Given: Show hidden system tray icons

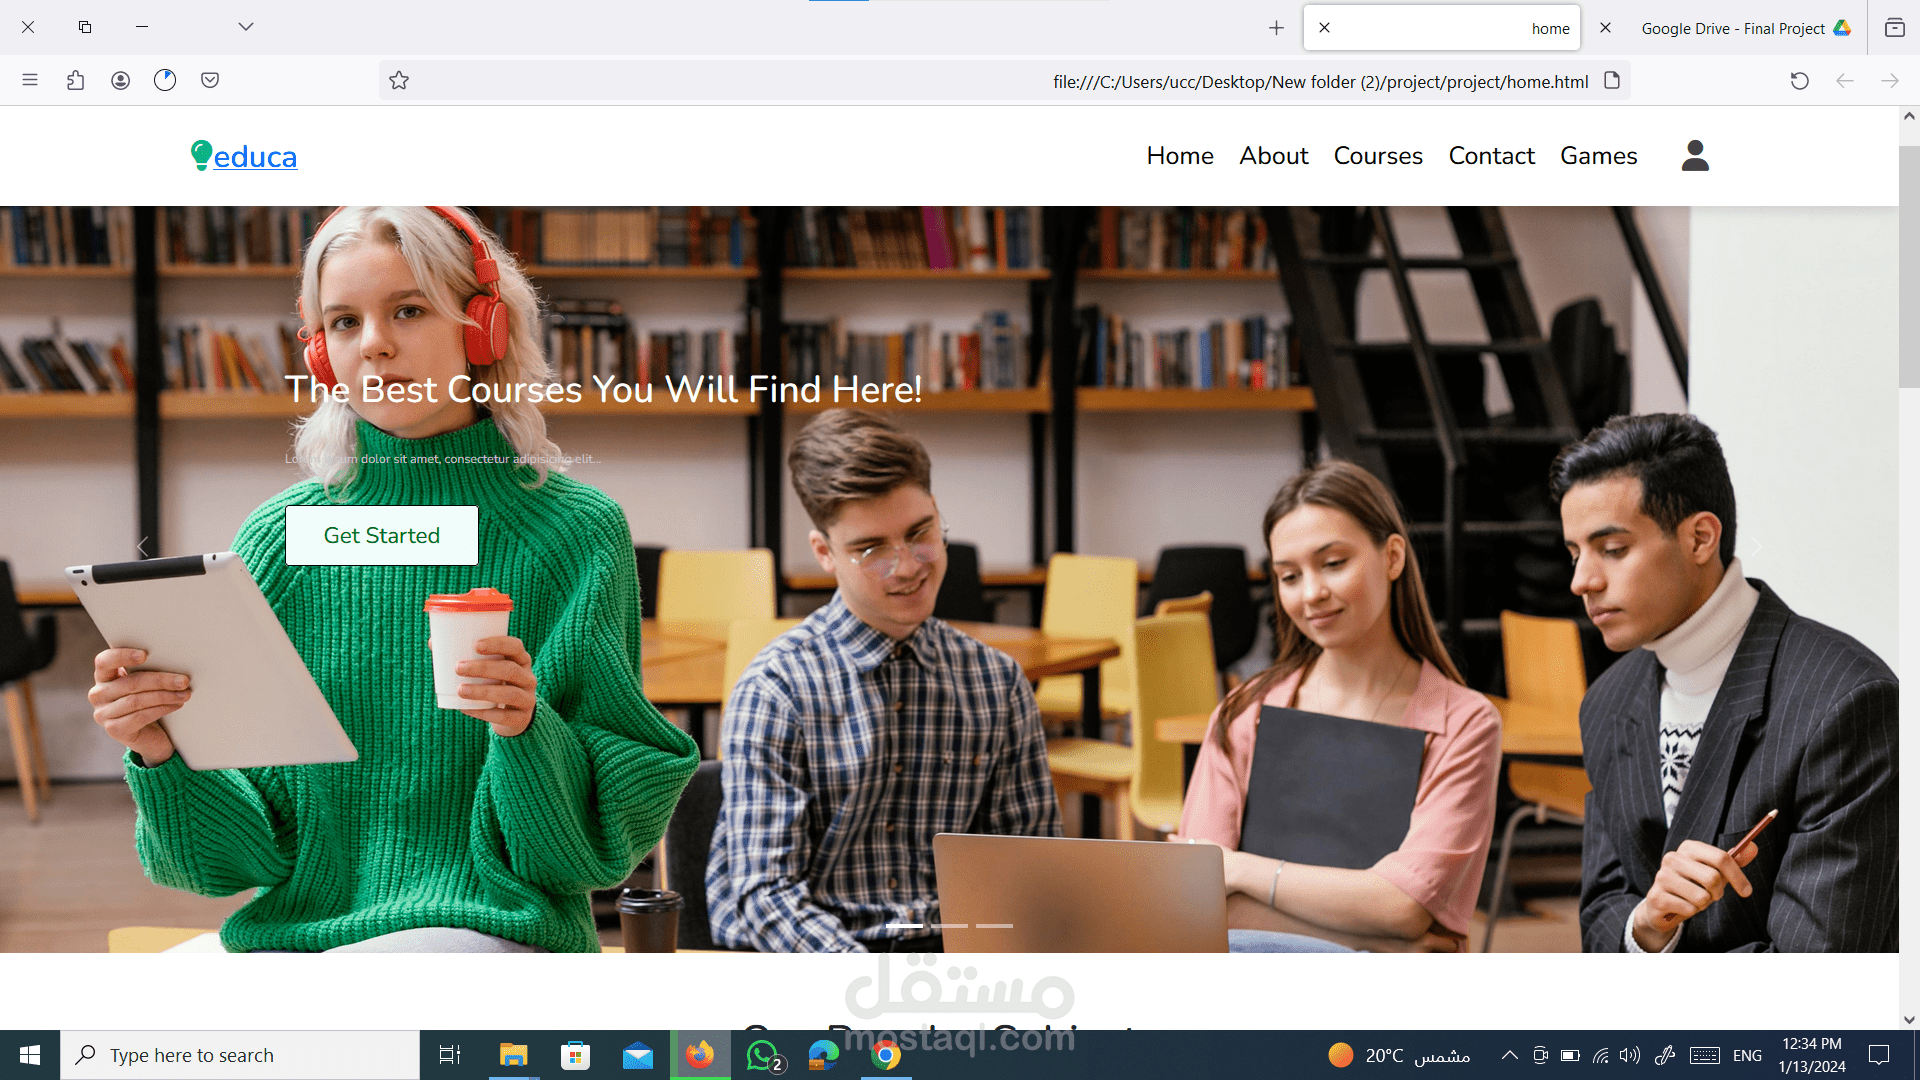Looking at the screenshot, I should (1509, 1055).
